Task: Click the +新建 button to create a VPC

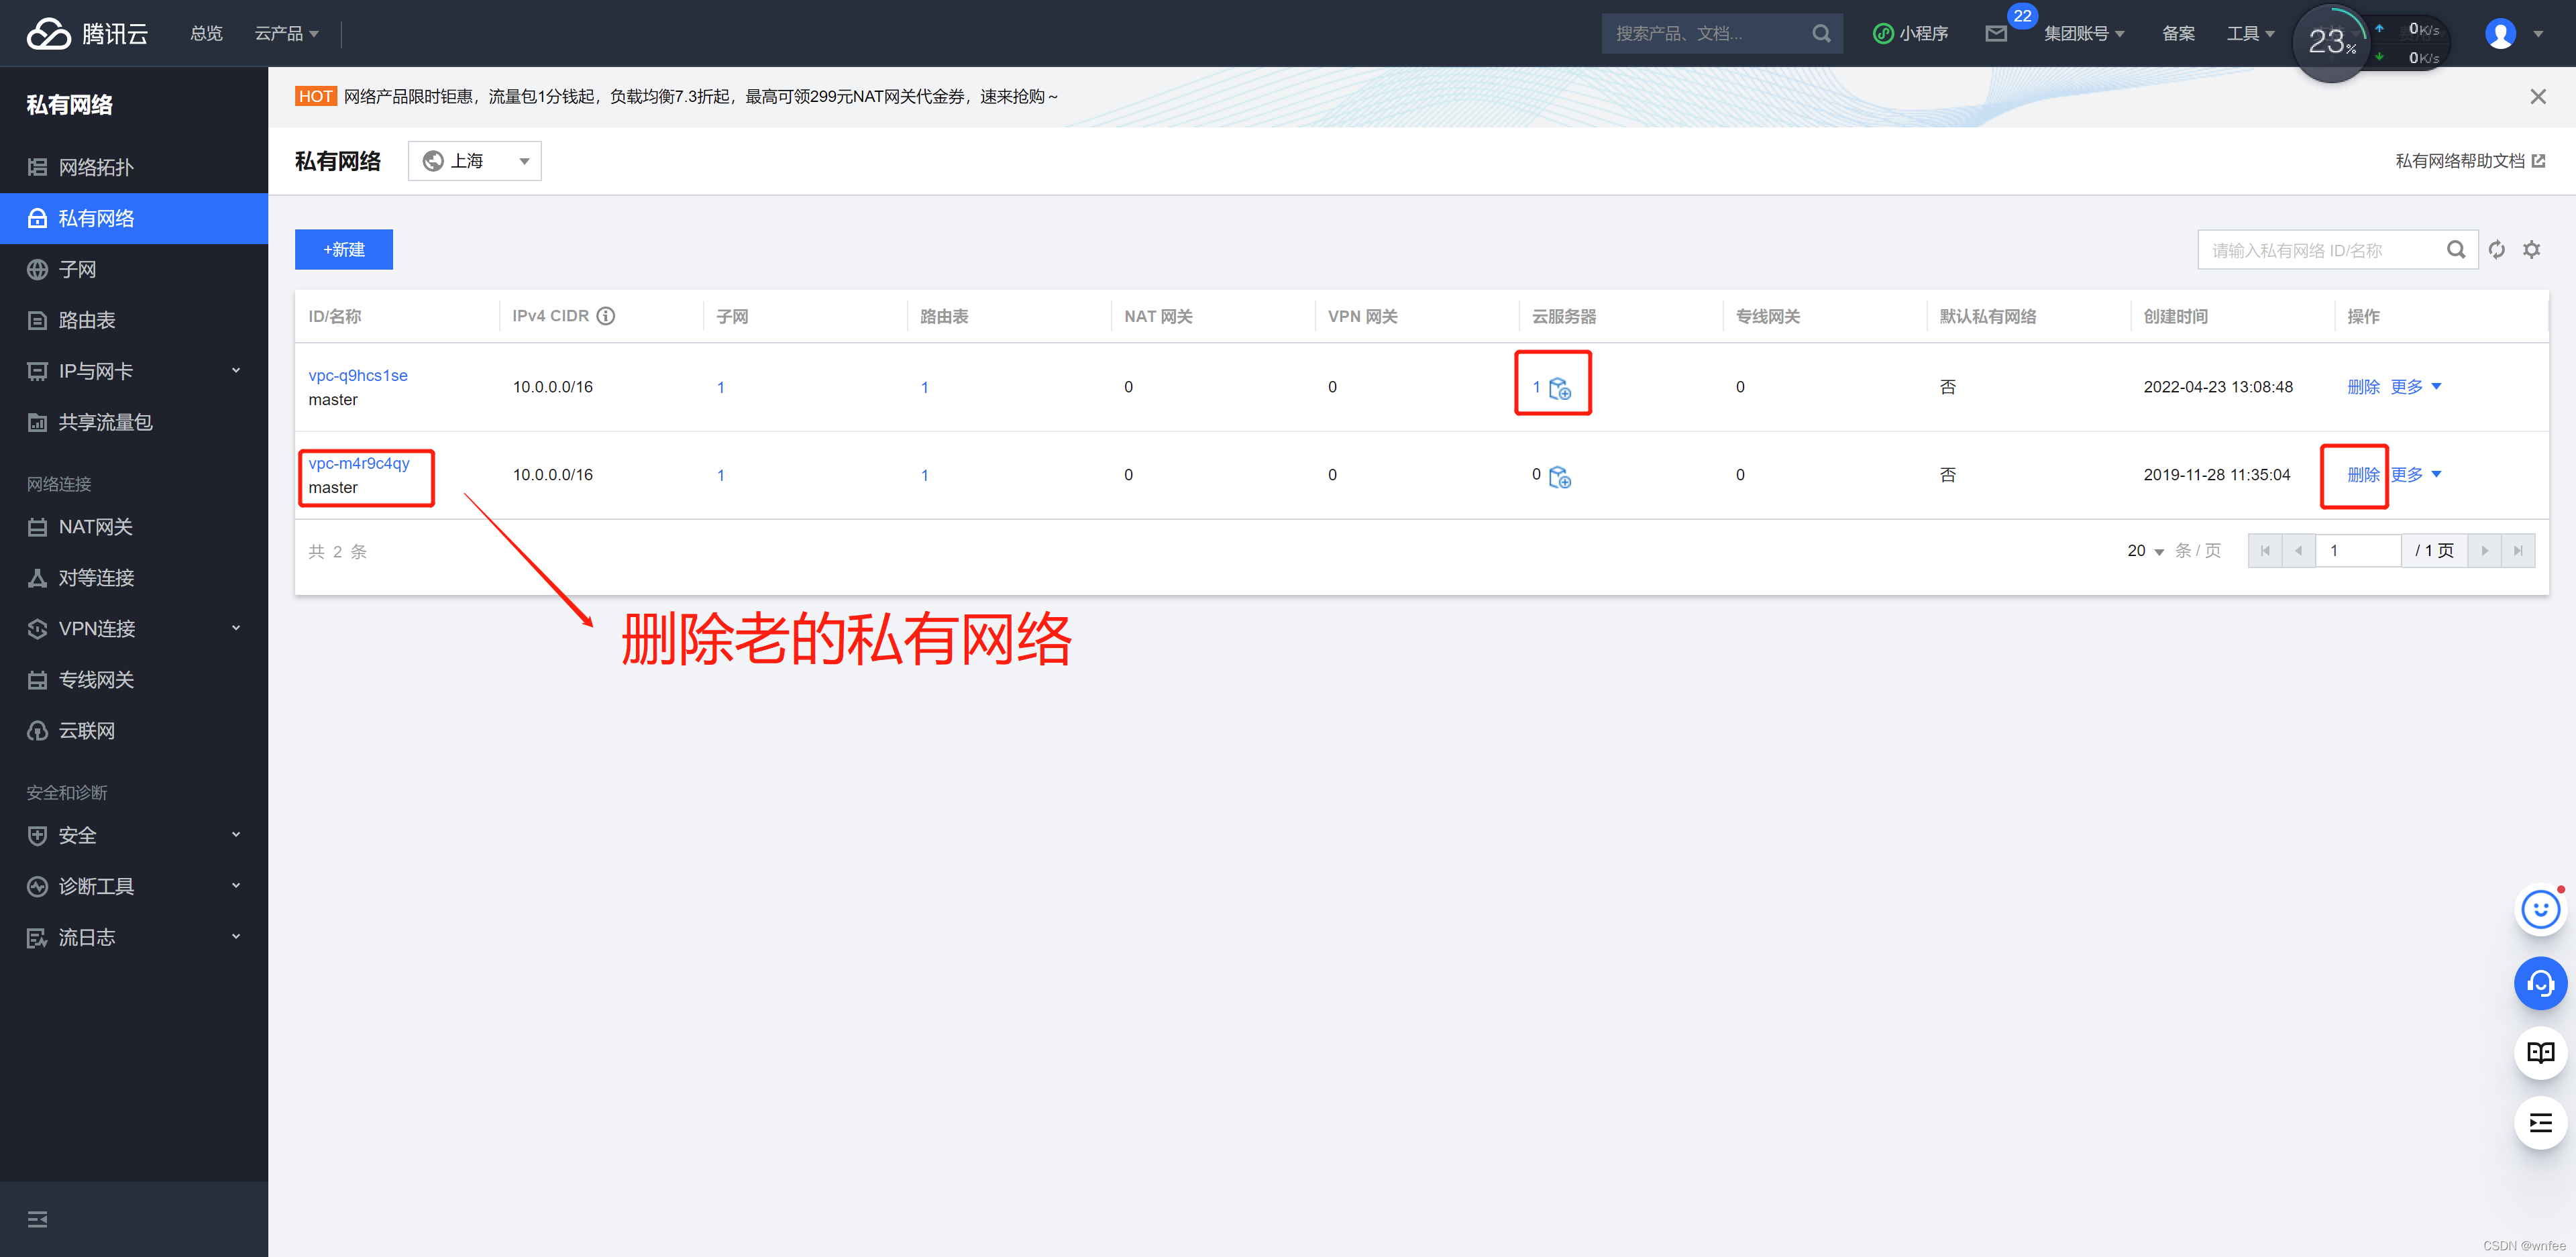Action: pyautogui.click(x=343, y=249)
